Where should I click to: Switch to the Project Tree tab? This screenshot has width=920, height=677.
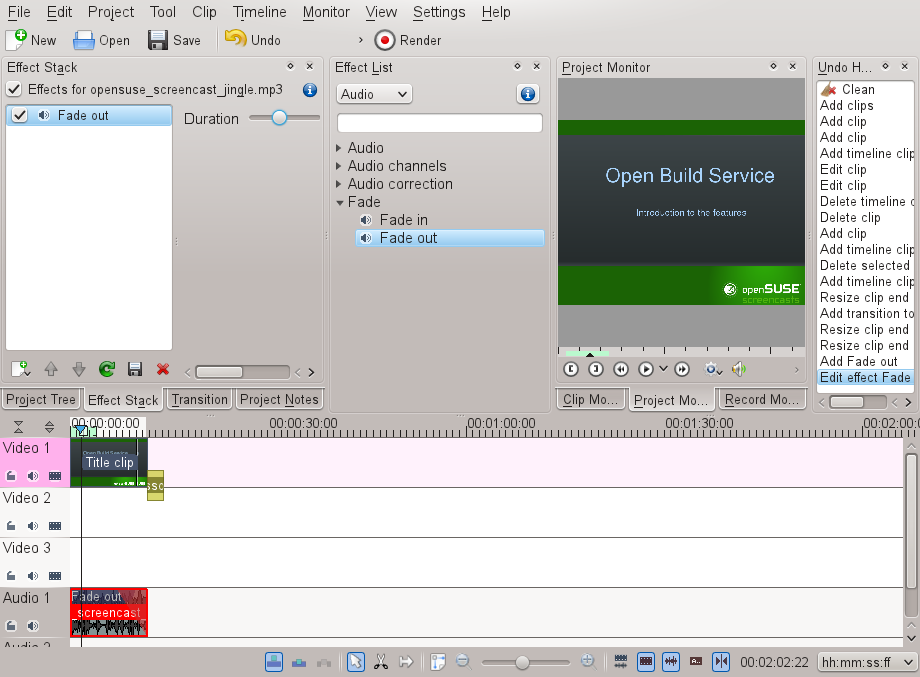click(x=40, y=399)
